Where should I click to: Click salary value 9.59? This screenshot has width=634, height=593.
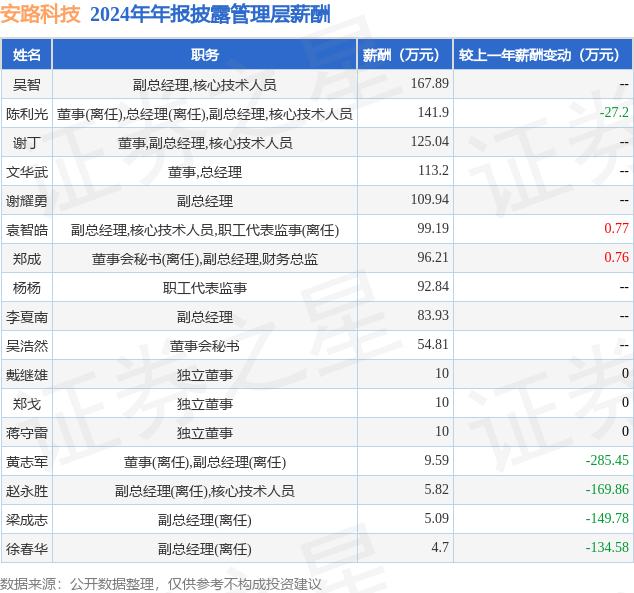(x=436, y=460)
